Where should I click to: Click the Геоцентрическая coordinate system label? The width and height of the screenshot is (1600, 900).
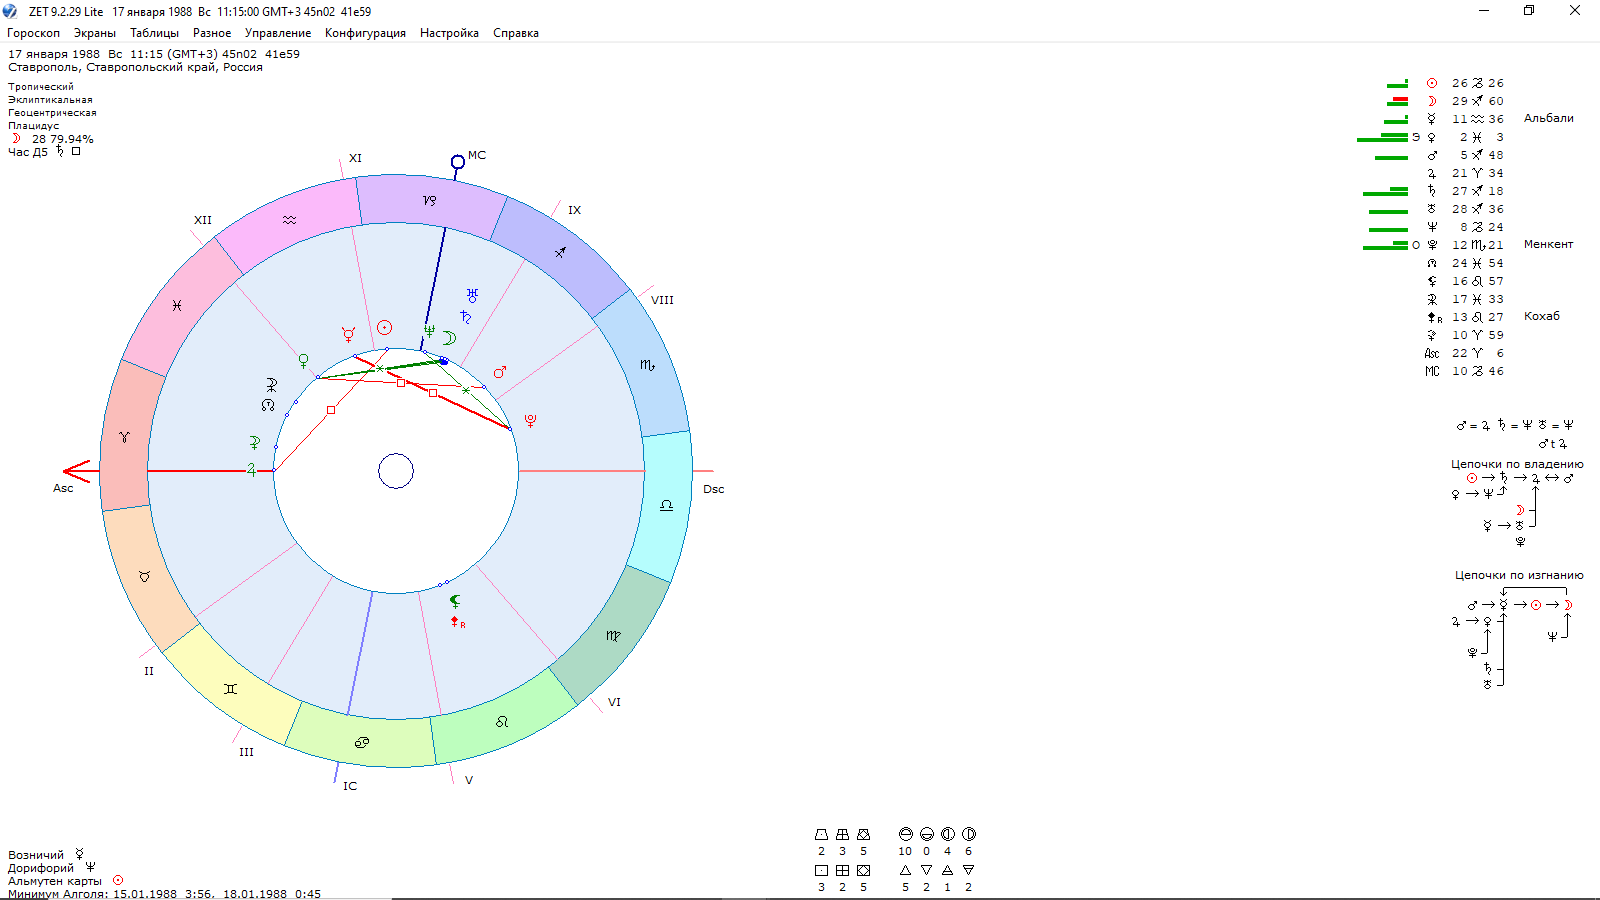[52, 113]
